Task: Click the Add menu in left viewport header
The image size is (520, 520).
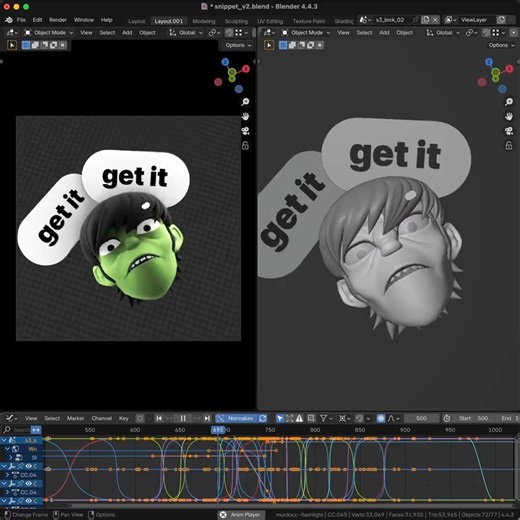Action: (x=127, y=33)
